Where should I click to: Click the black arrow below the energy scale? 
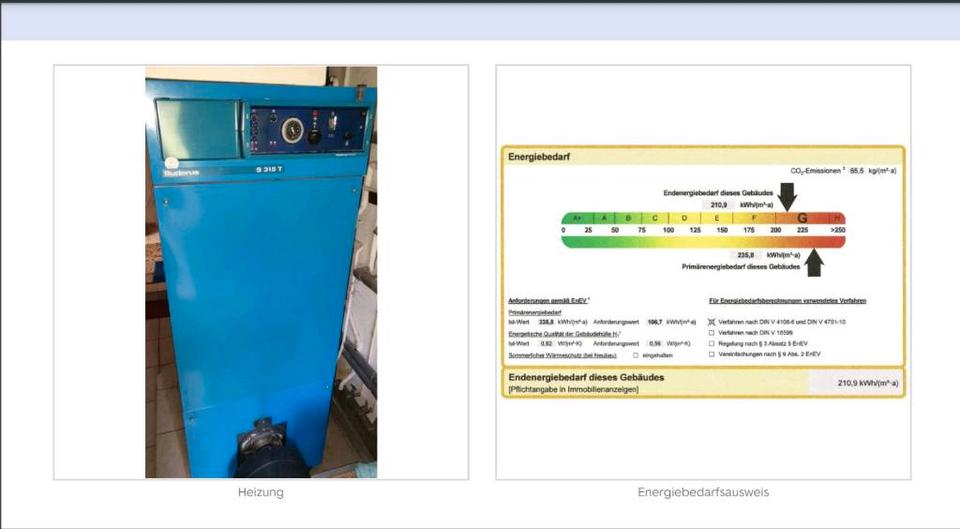[x=815, y=262]
